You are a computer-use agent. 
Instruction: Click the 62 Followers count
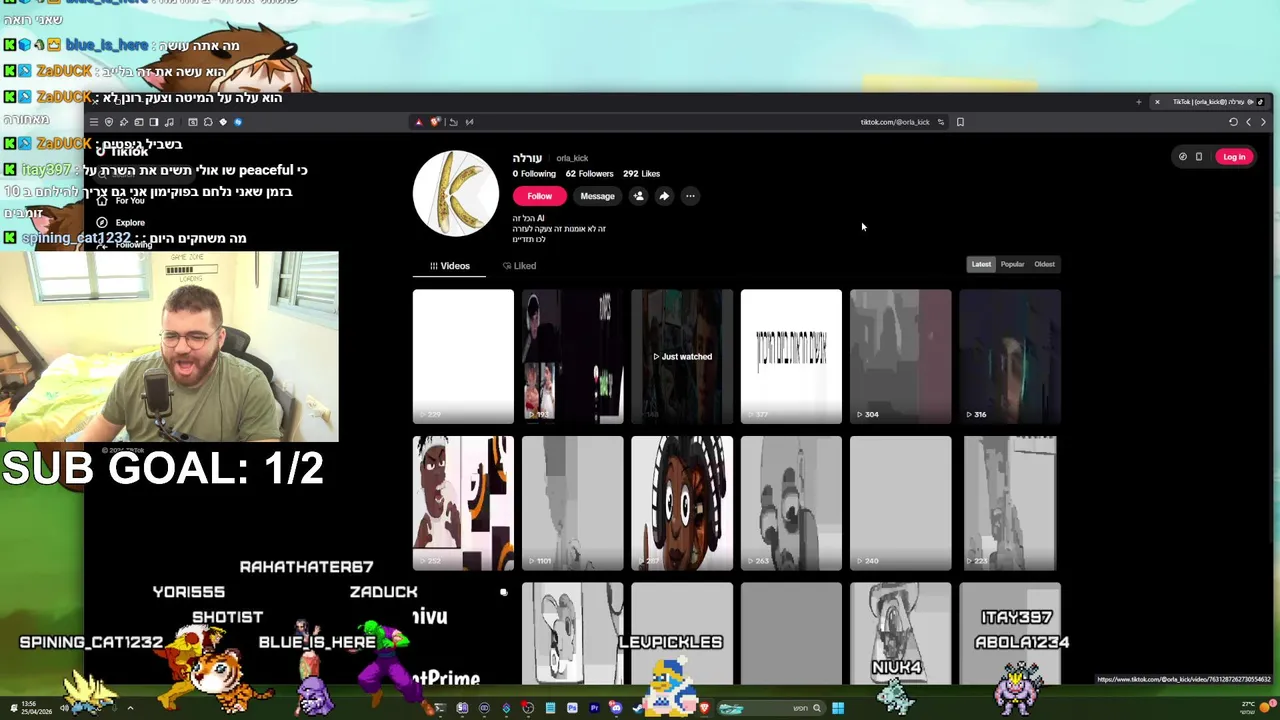(589, 174)
